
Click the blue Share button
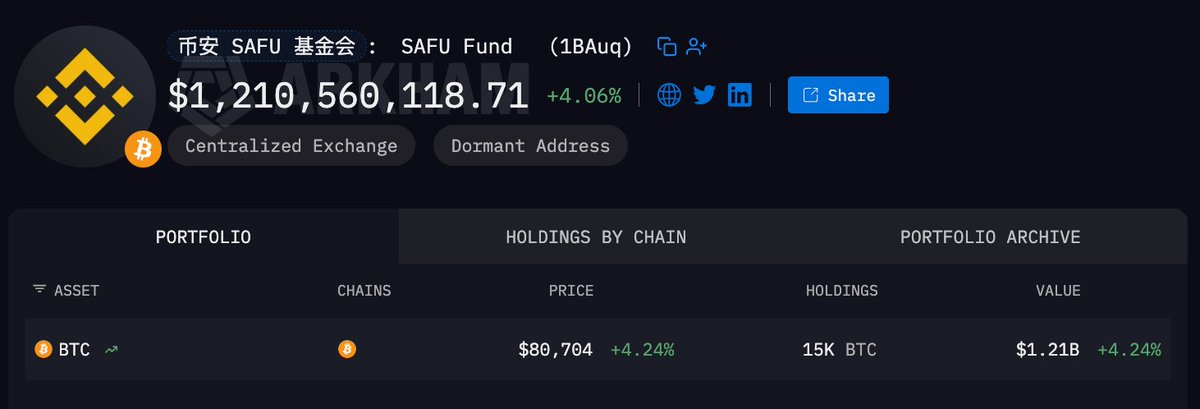838,95
